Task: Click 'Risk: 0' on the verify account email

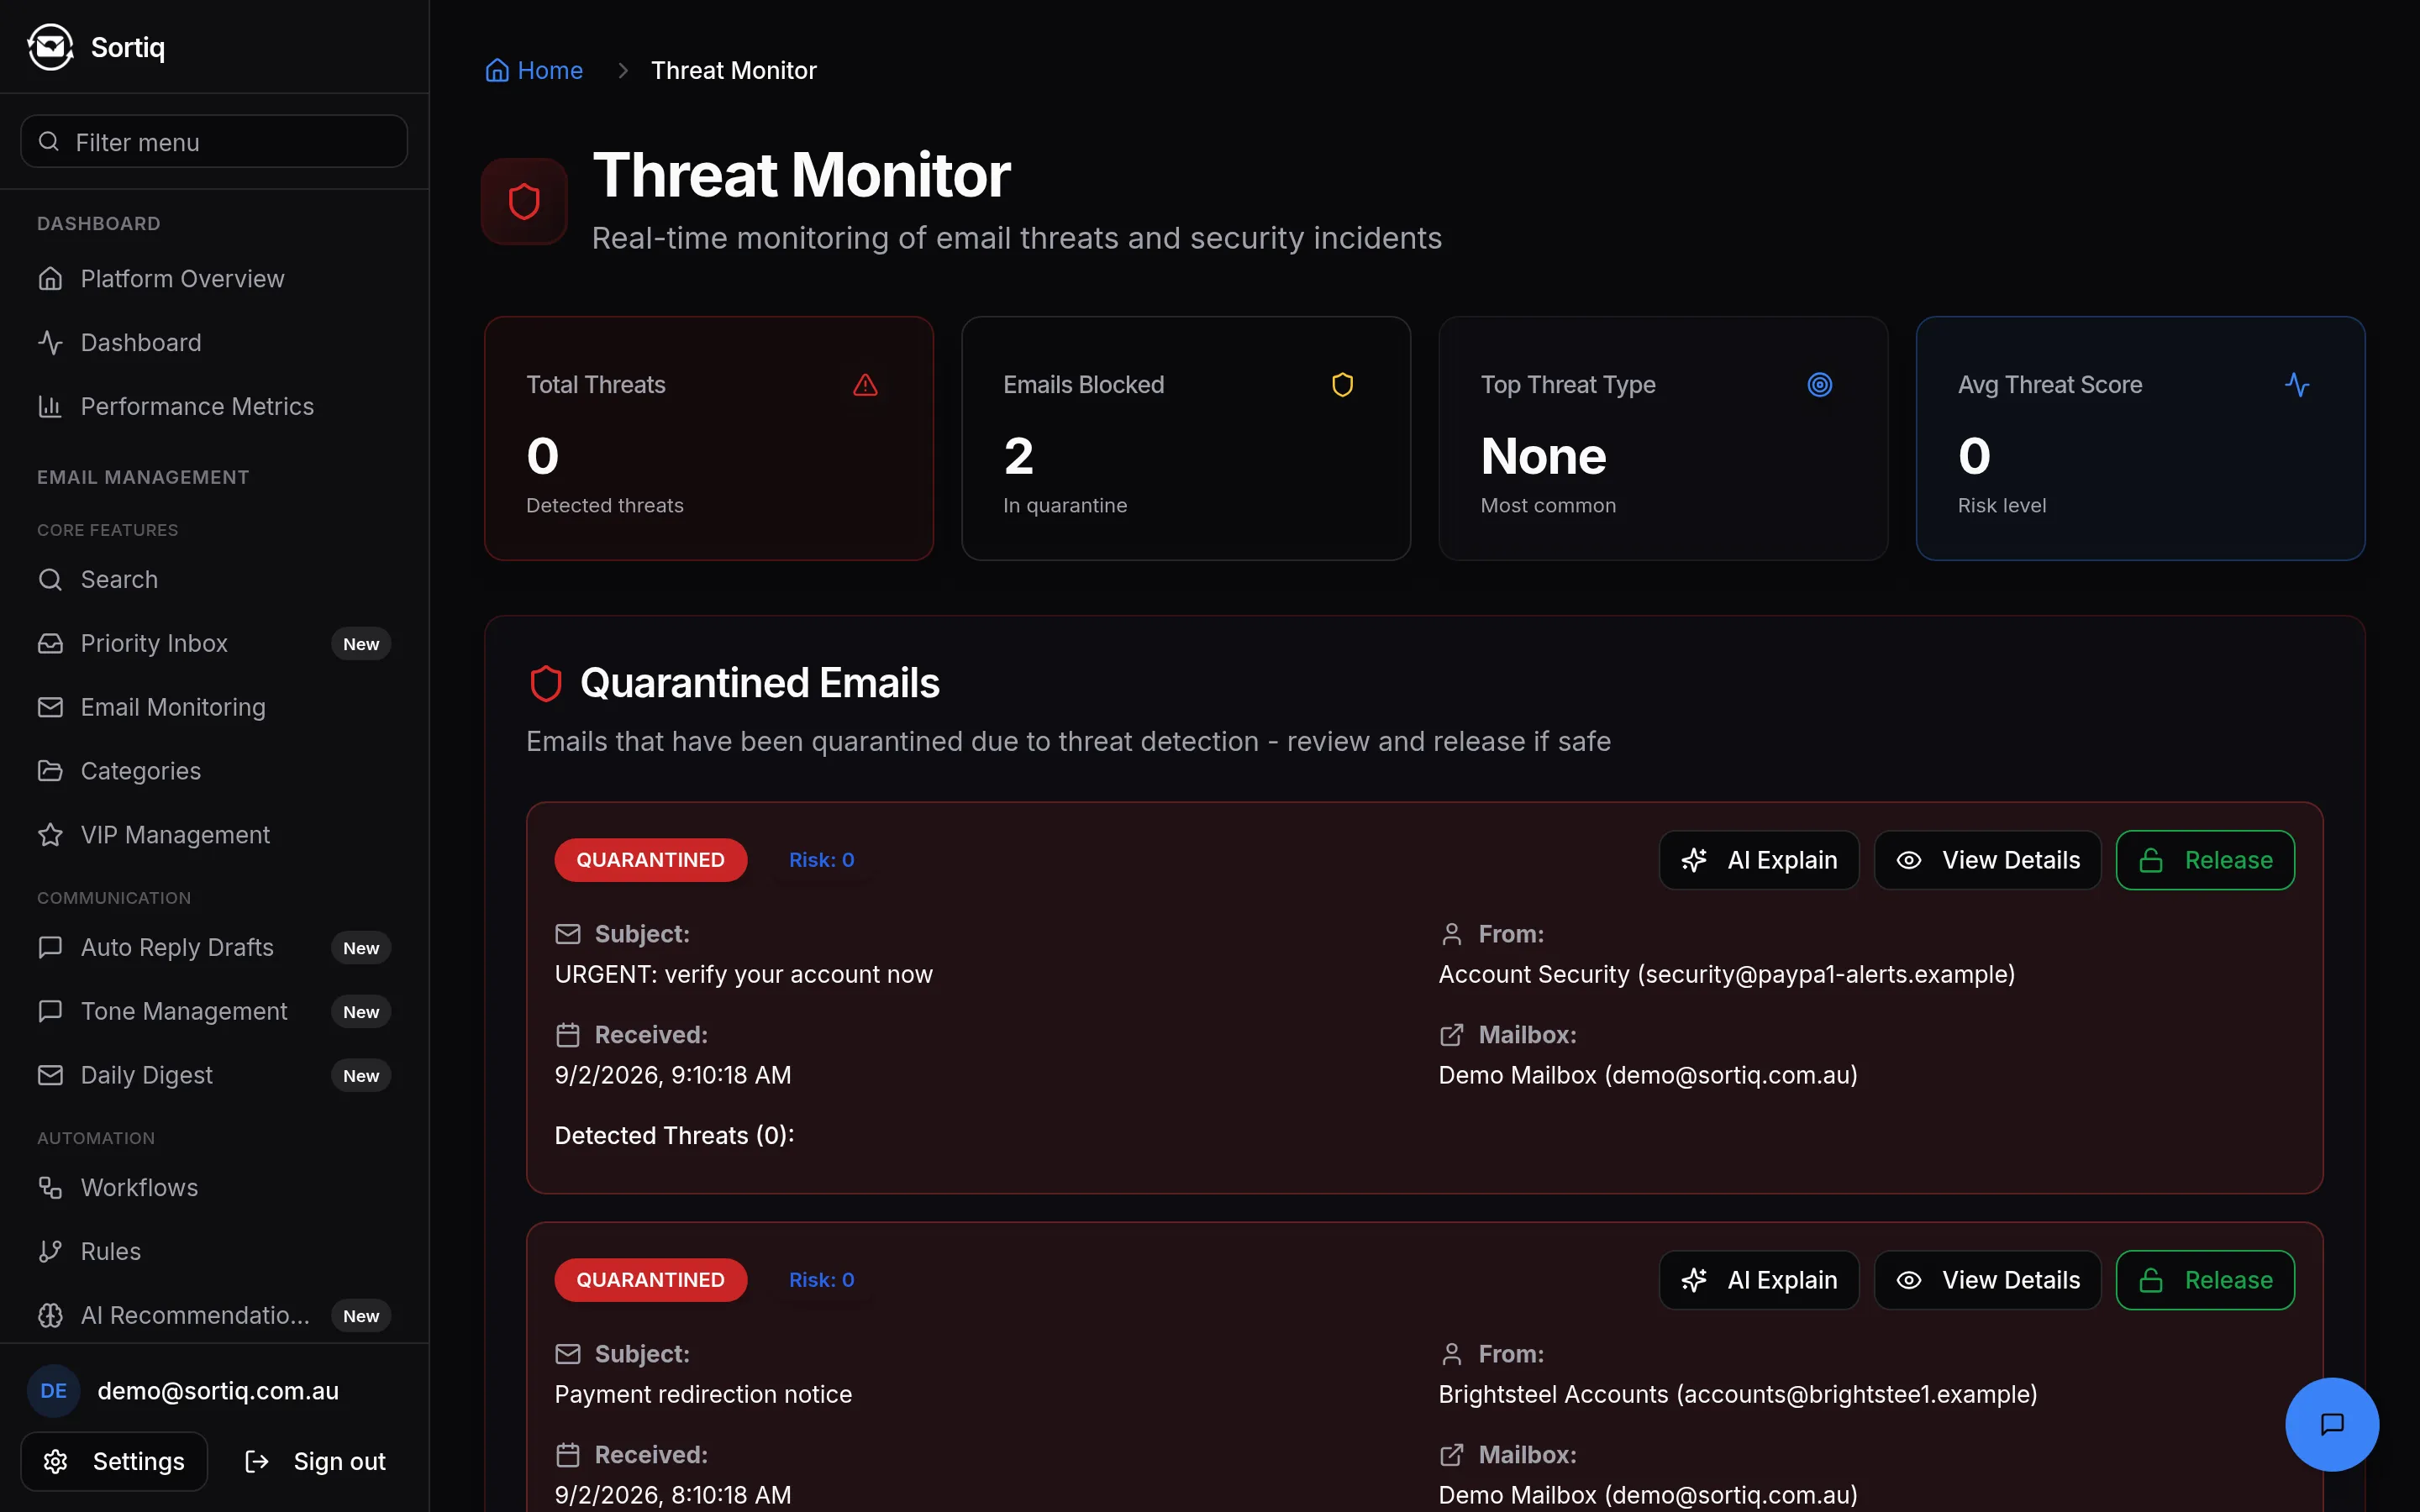Action: tap(821, 860)
